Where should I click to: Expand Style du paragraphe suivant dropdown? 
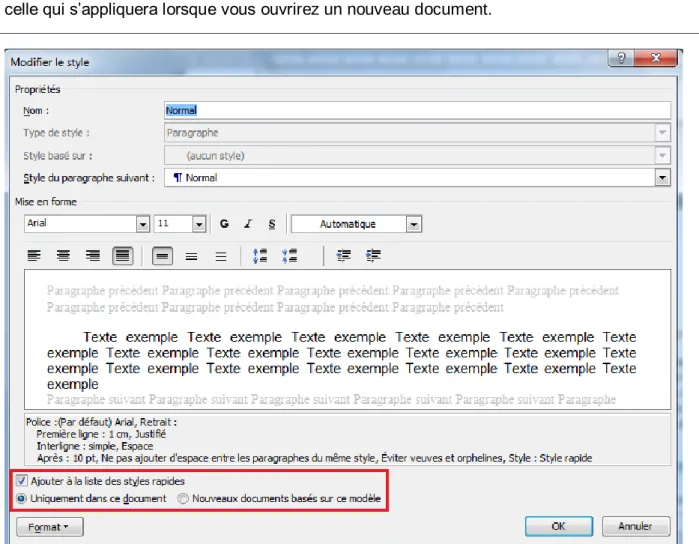pyautogui.click(x=662, y=177)
